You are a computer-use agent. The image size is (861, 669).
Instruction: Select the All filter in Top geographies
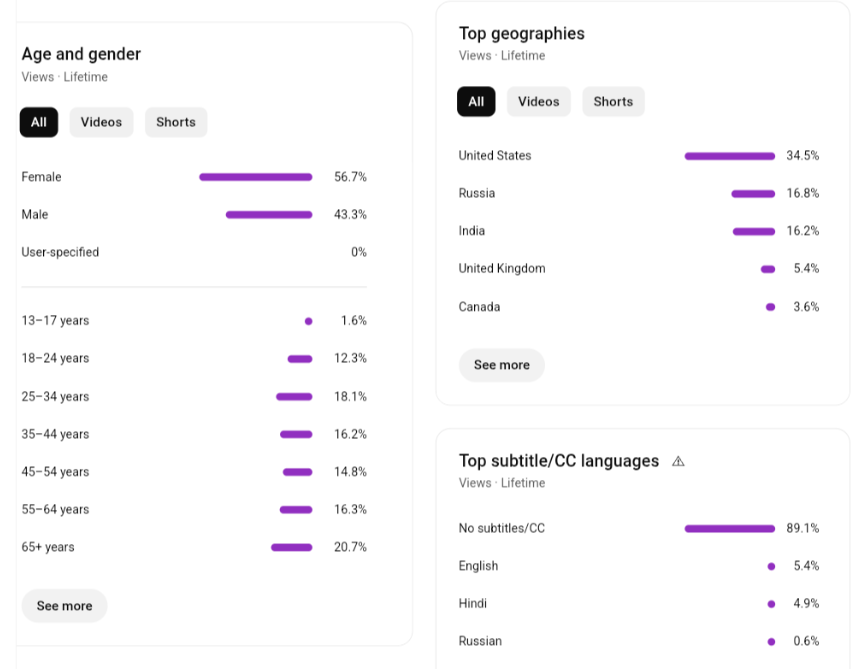click(x=476, y=101)
